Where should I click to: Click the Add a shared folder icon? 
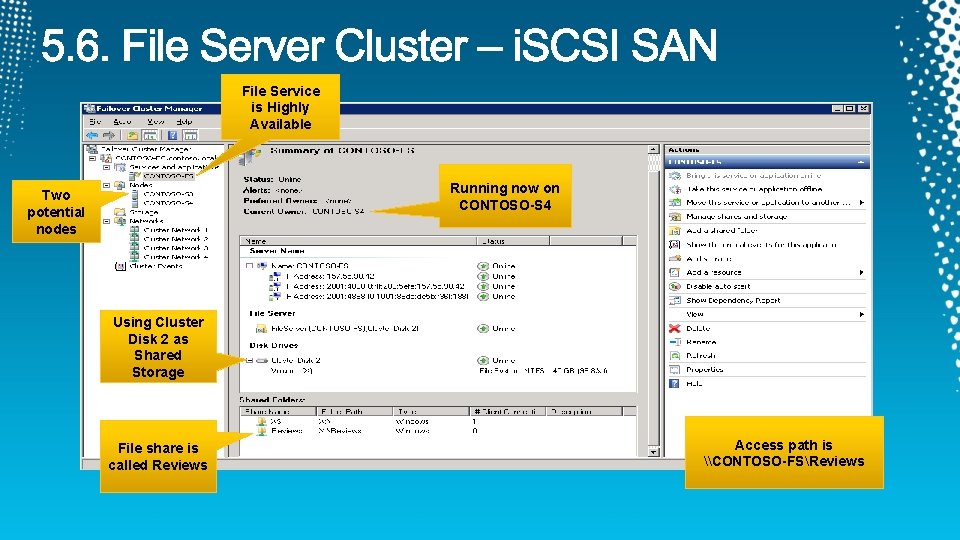click(675, 231)
